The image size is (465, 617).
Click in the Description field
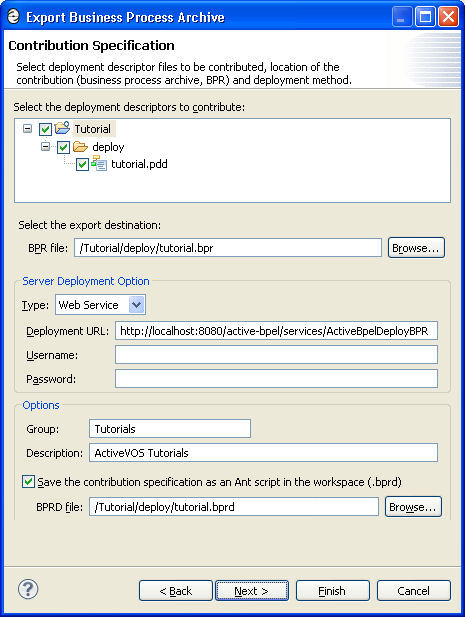(x=263, y=453)
